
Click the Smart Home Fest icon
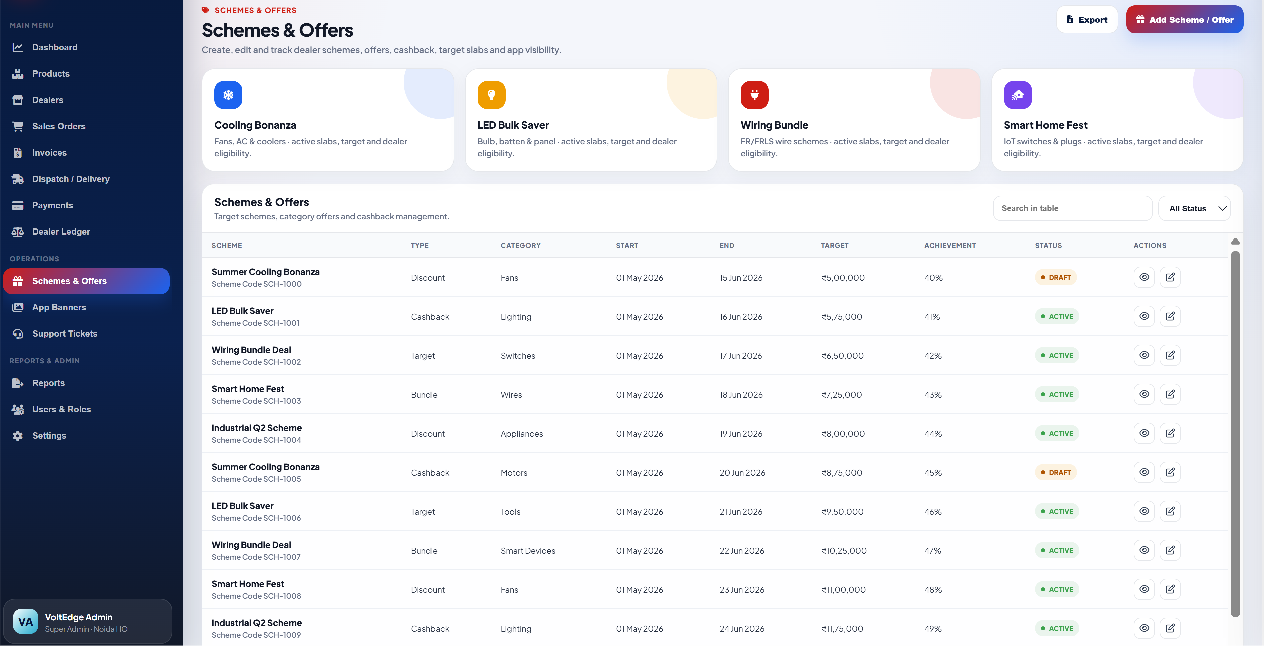(x=1018, y=95)
